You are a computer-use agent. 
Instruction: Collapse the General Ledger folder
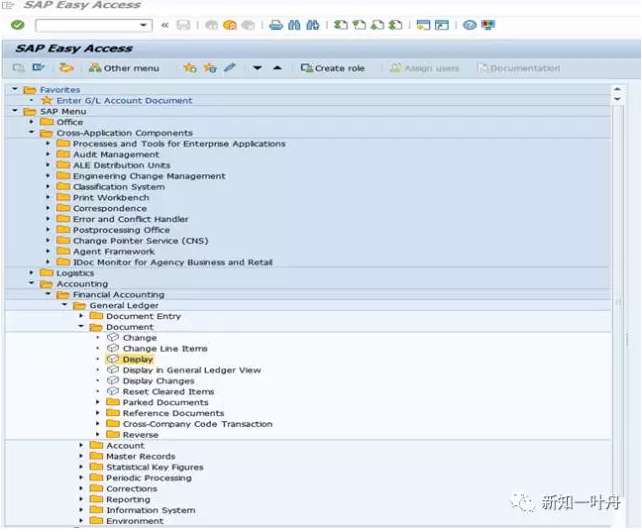tap(65, 305)
